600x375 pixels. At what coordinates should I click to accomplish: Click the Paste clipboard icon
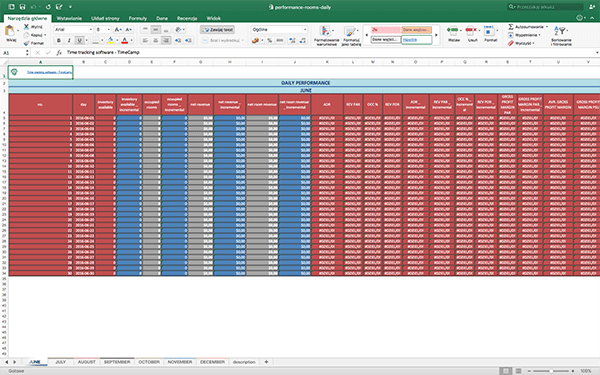coord(10,31)
